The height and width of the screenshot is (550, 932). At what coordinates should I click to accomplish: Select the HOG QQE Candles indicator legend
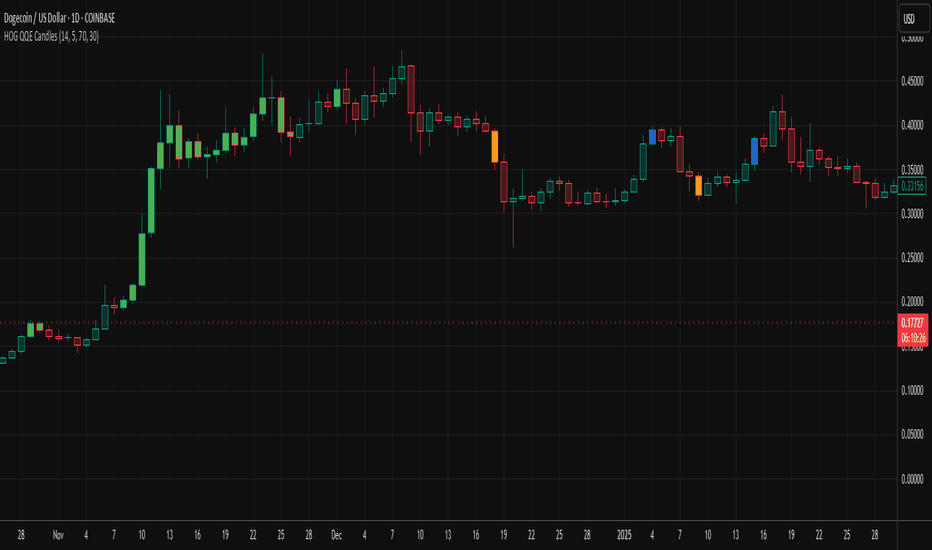51,36
